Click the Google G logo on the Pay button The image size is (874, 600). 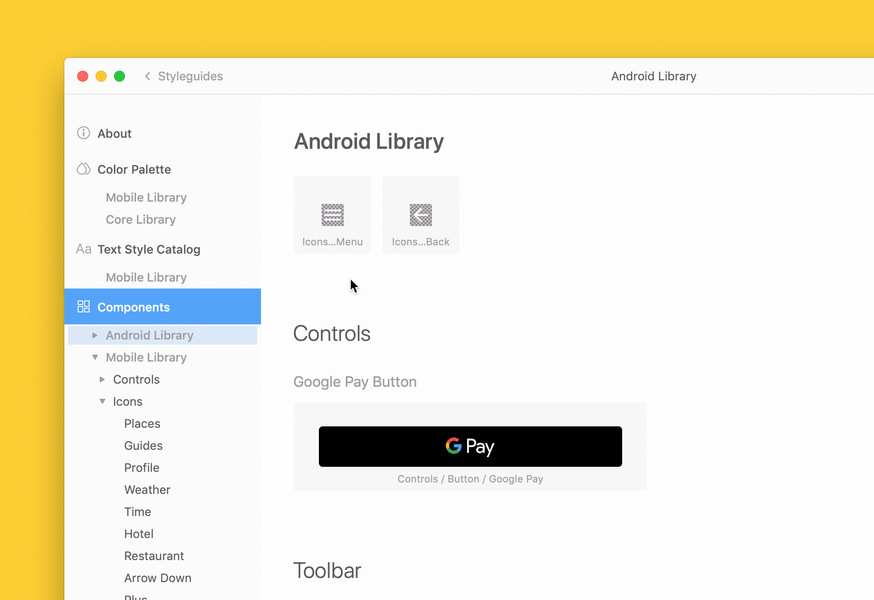[x=454, y=446]
